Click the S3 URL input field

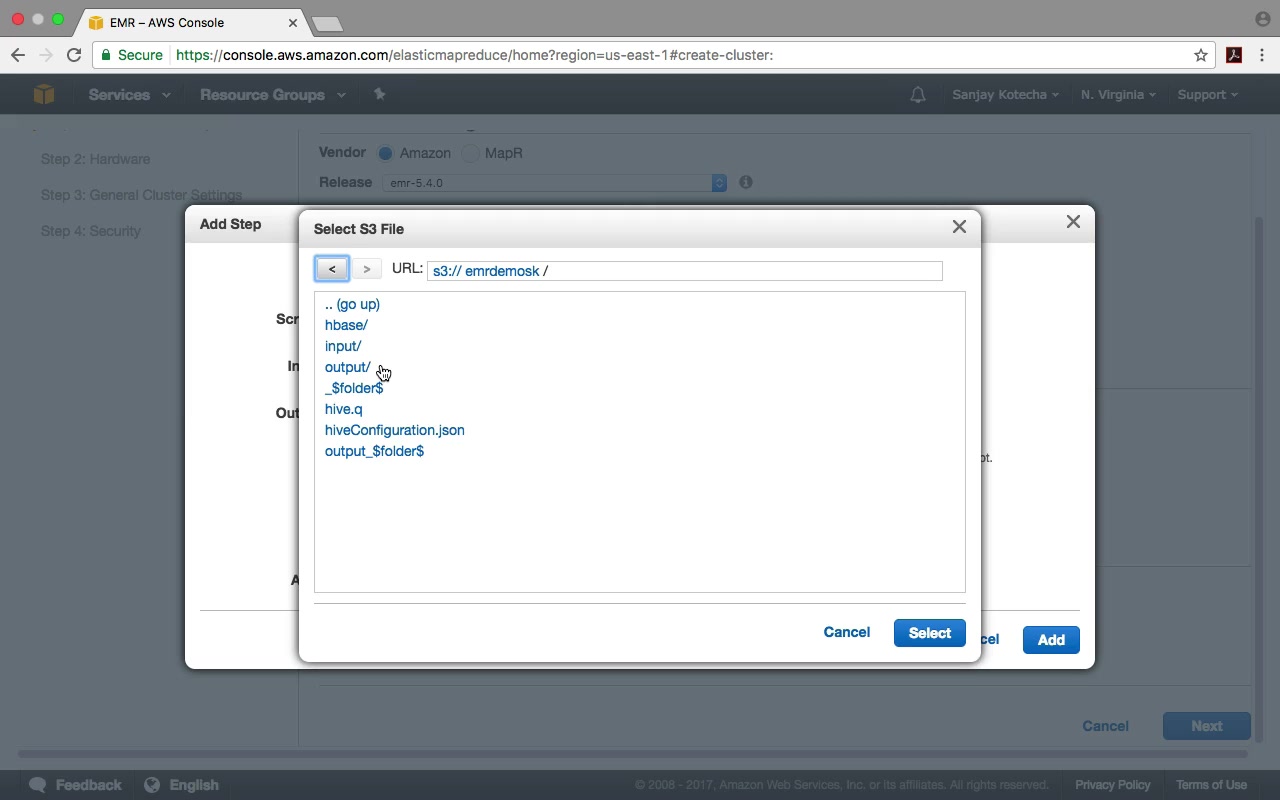pos(685,271)
